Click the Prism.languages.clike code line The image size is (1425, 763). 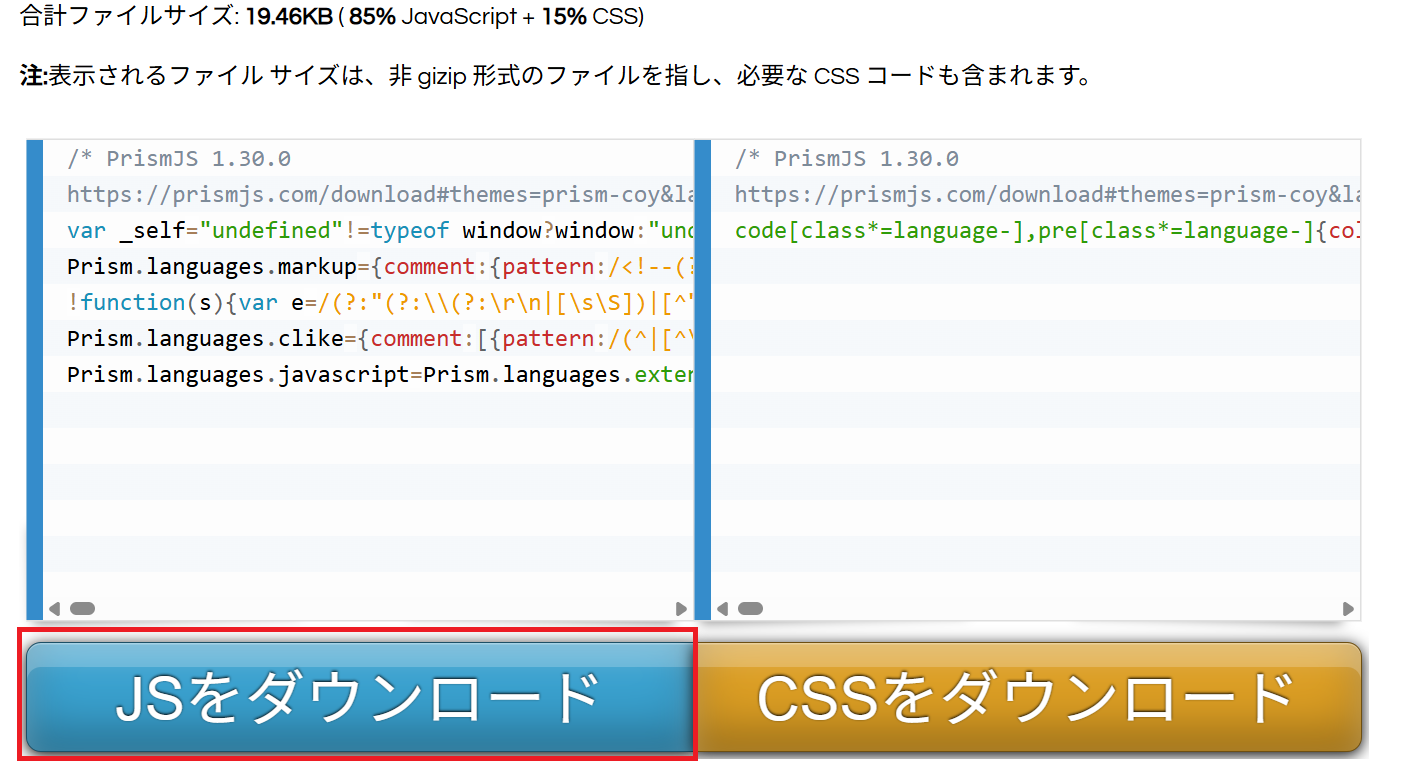(378, 339)
